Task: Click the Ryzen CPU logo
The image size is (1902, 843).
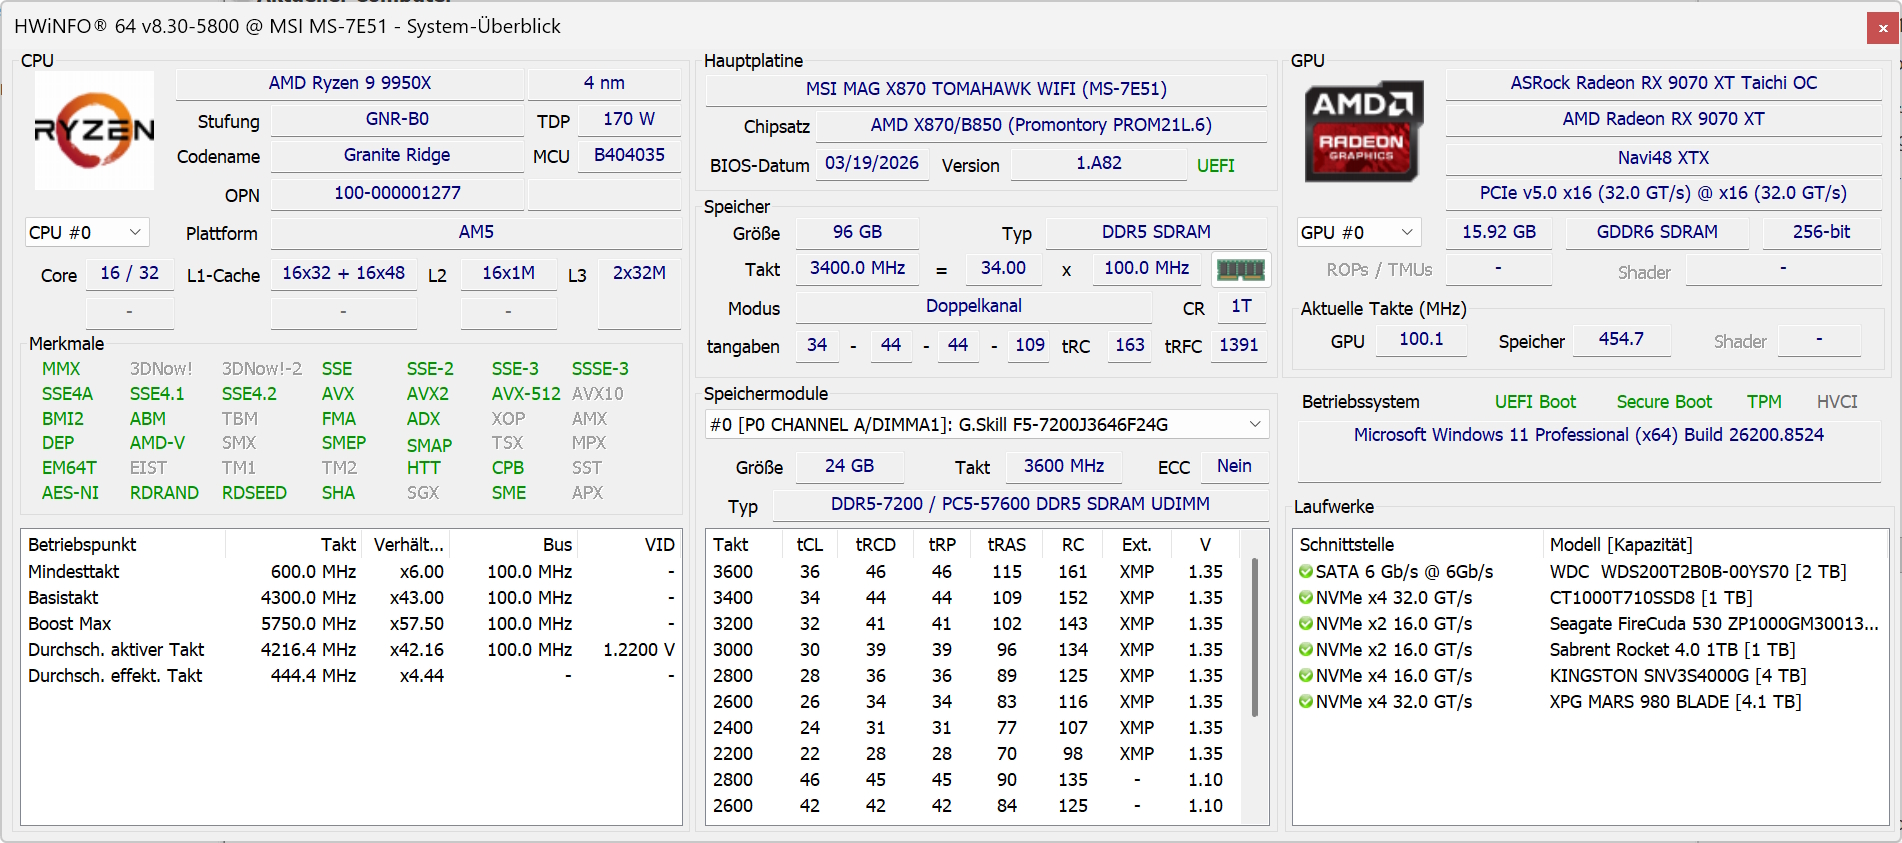Action: point(95,130)
